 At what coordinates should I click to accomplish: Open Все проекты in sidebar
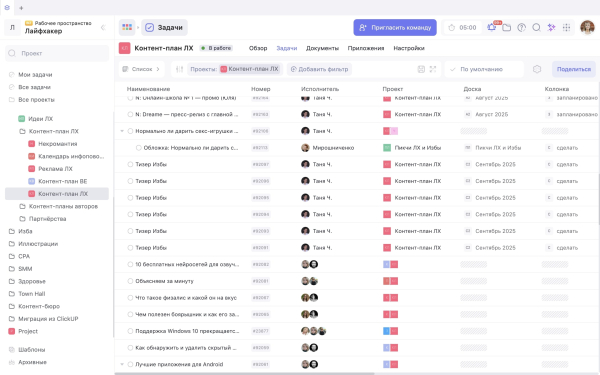(x=36, y=99)
